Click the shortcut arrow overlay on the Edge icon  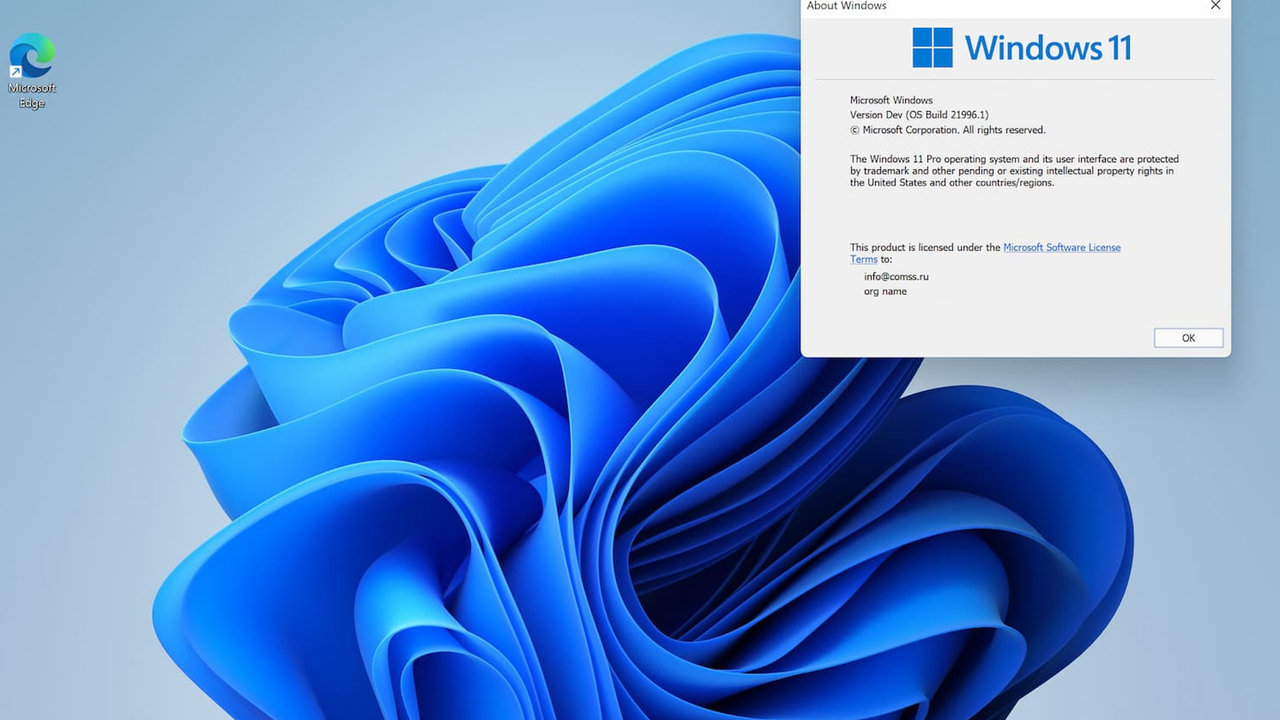[16, 72]
